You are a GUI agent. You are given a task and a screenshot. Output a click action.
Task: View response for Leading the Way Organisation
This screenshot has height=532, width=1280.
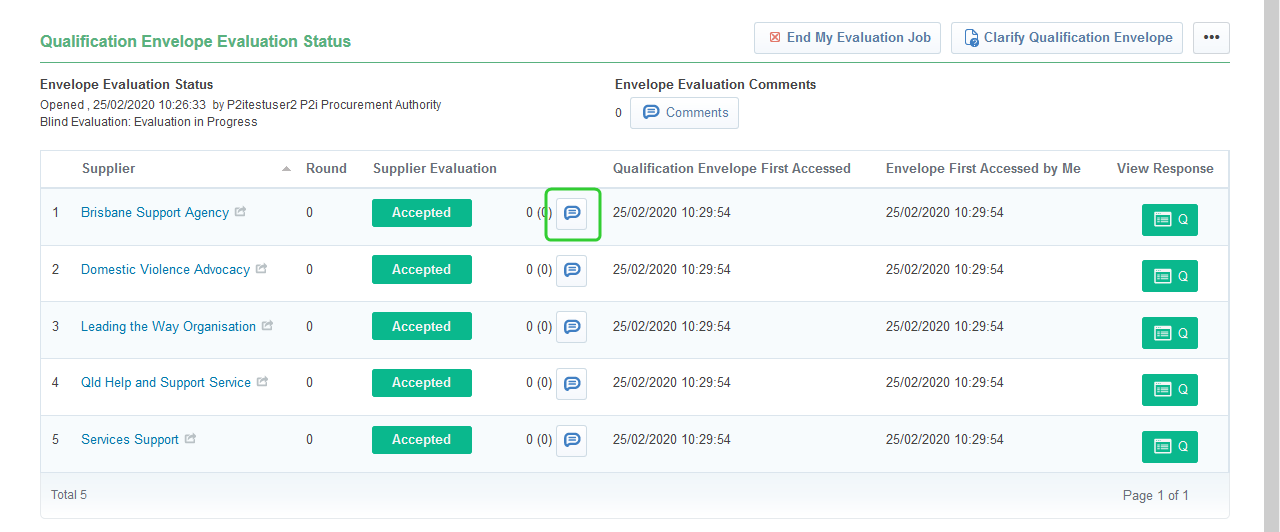tap(1169, 333)
